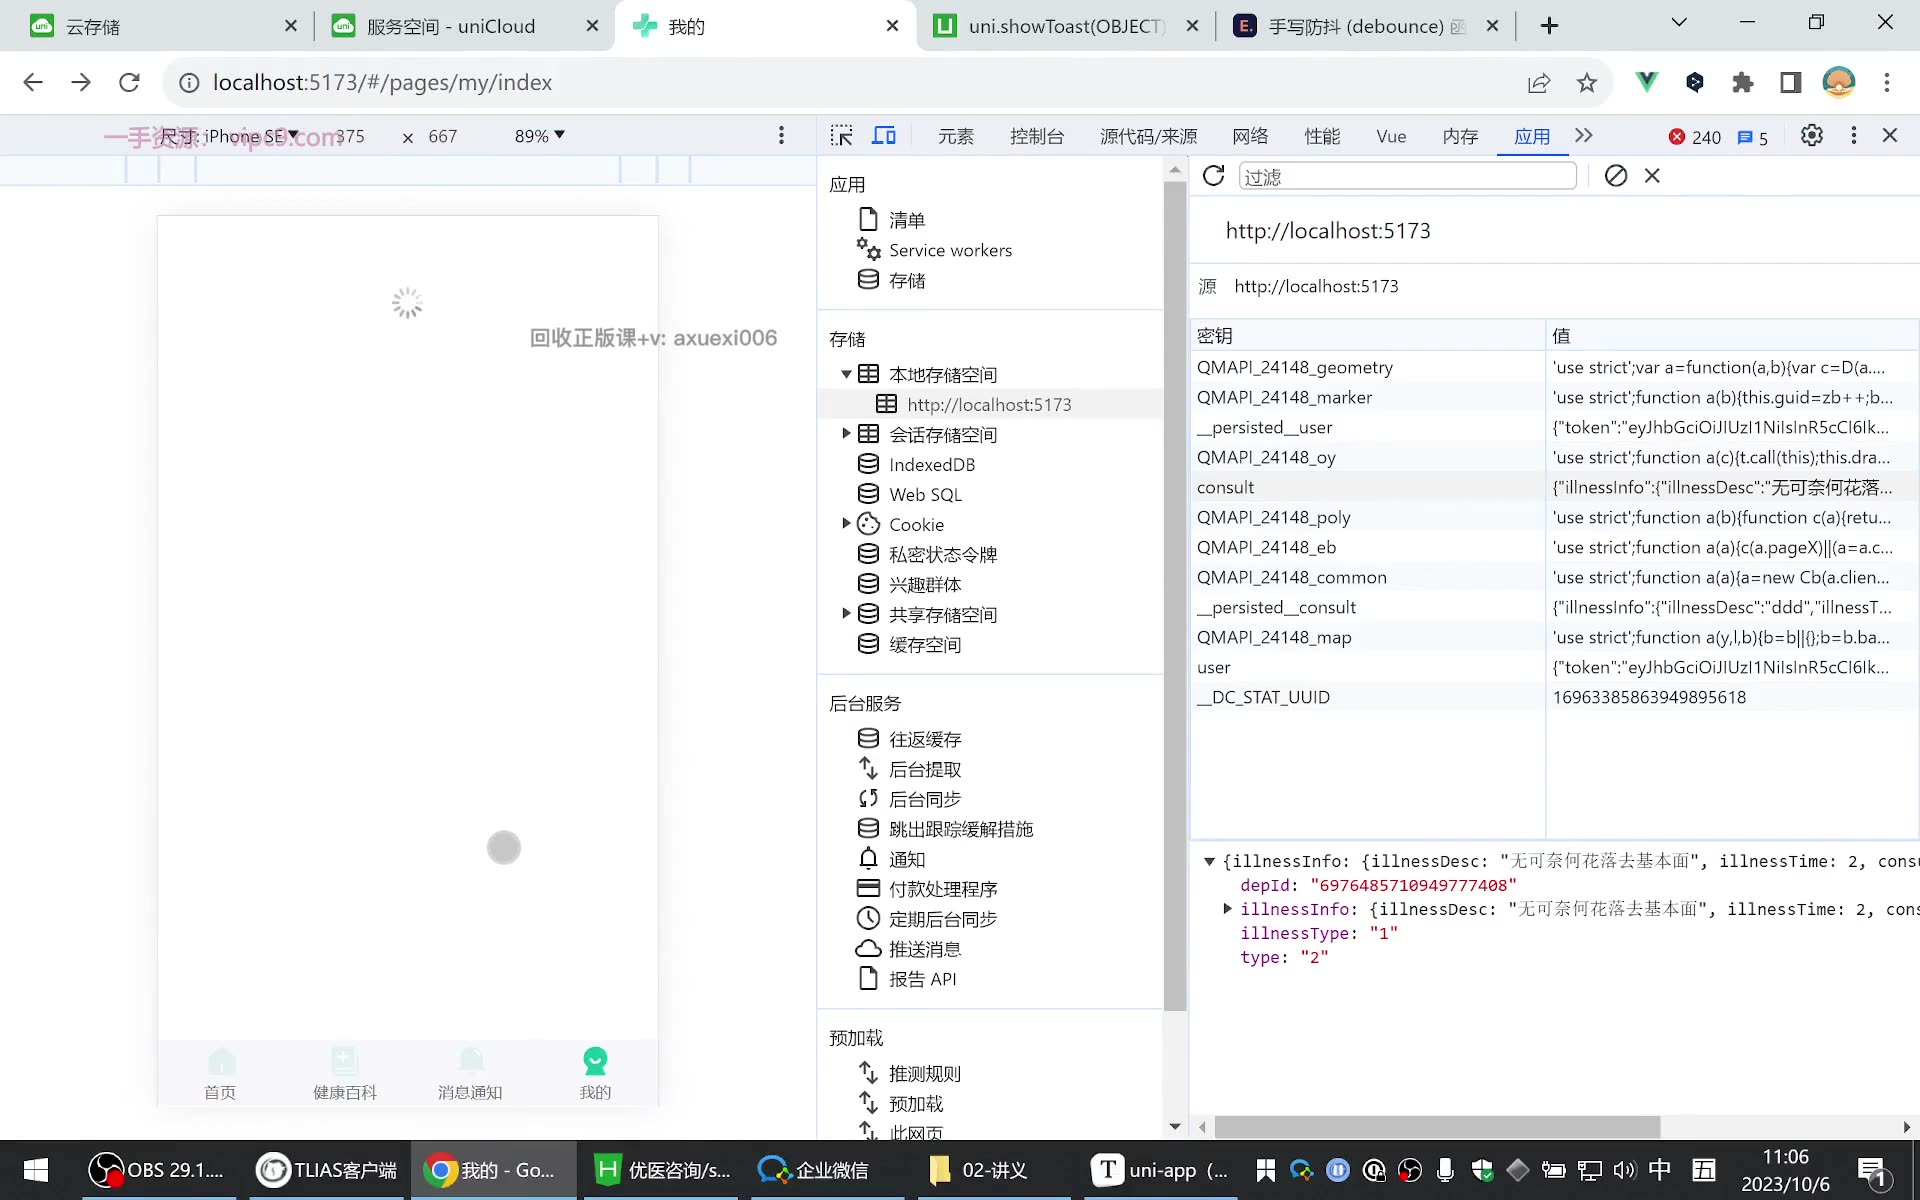Expand the 会话存储空间 tree node

click(846, 434)
